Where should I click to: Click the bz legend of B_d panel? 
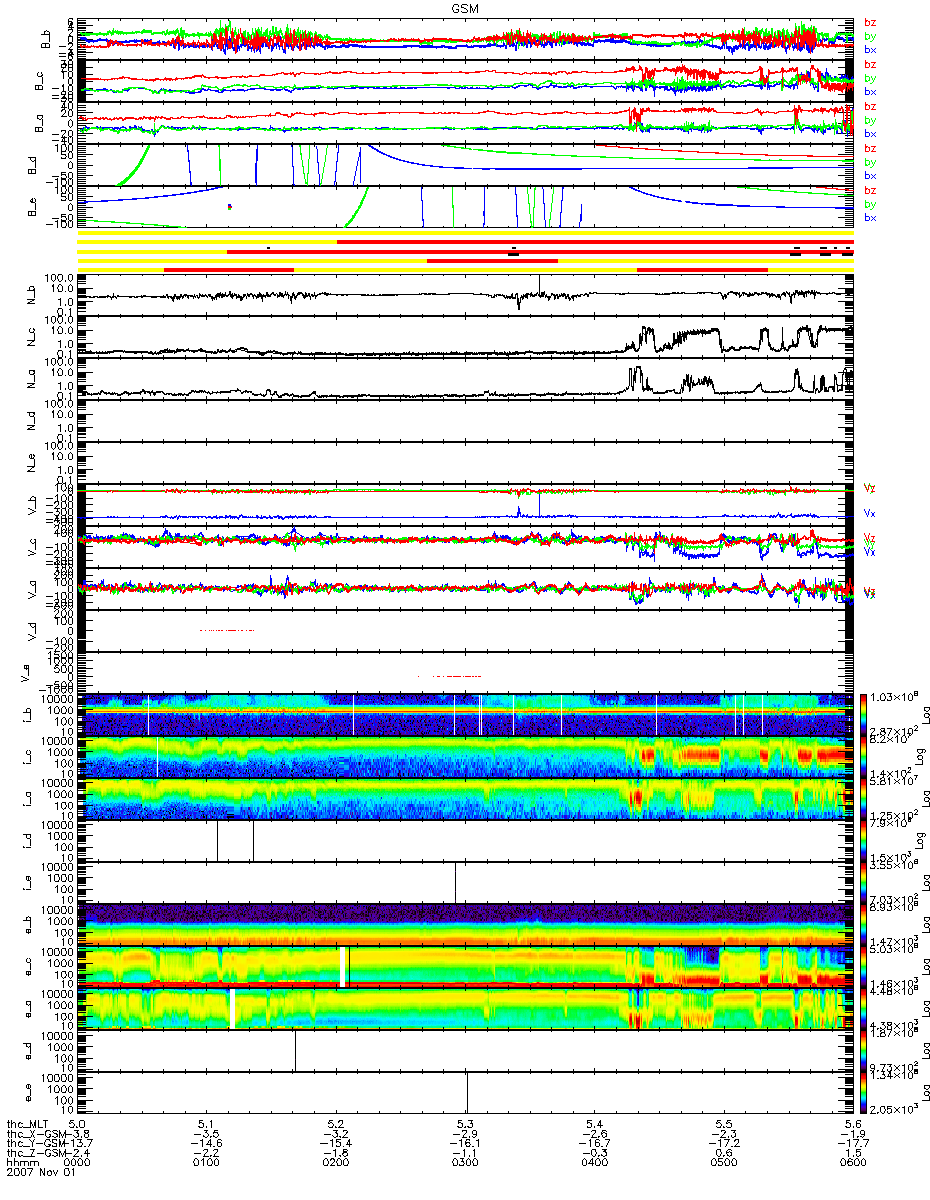870,148
